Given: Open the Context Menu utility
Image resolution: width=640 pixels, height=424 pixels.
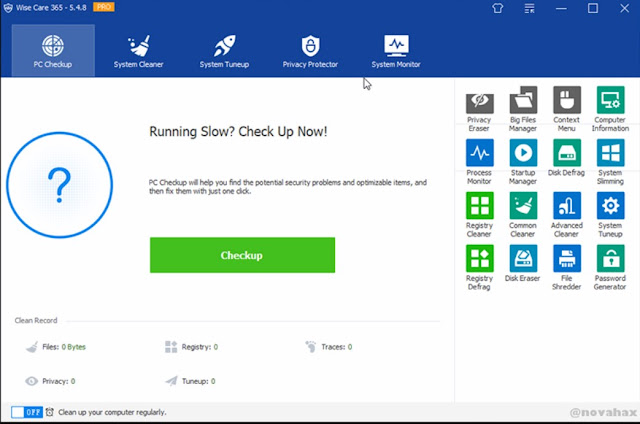Looking at the screenshot, I should click(x=567, y=109).
